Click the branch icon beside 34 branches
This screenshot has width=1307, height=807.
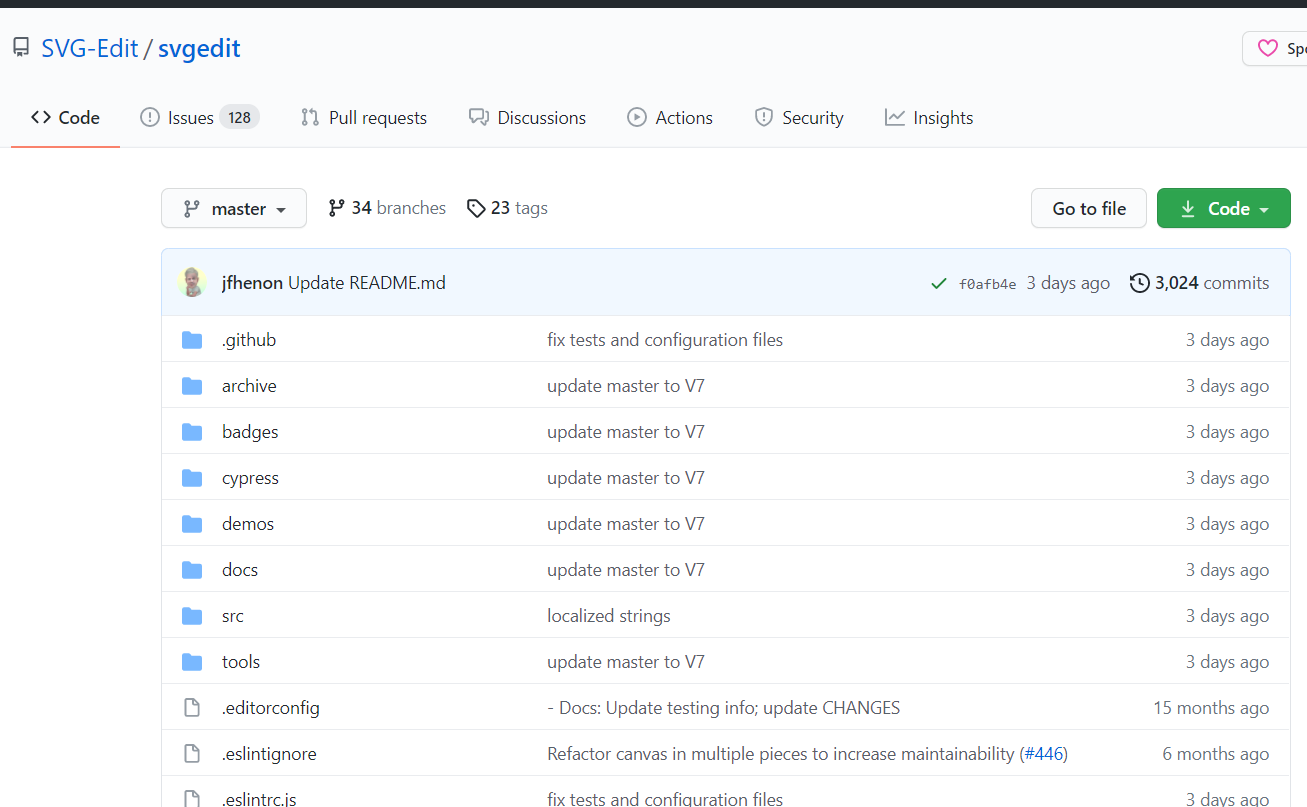(x=337, y=208)
